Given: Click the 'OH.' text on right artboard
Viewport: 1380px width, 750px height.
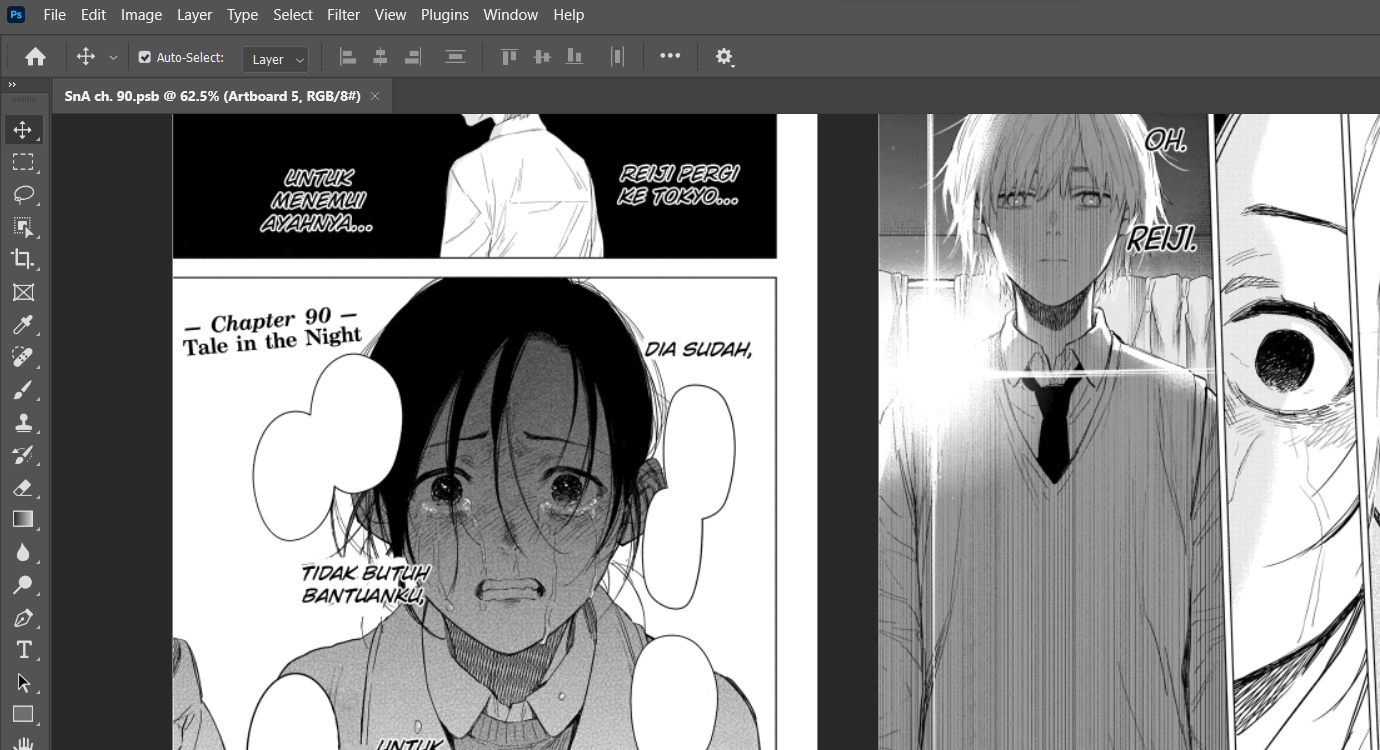Looking at the screenshot, I should tap(1165, 140).
